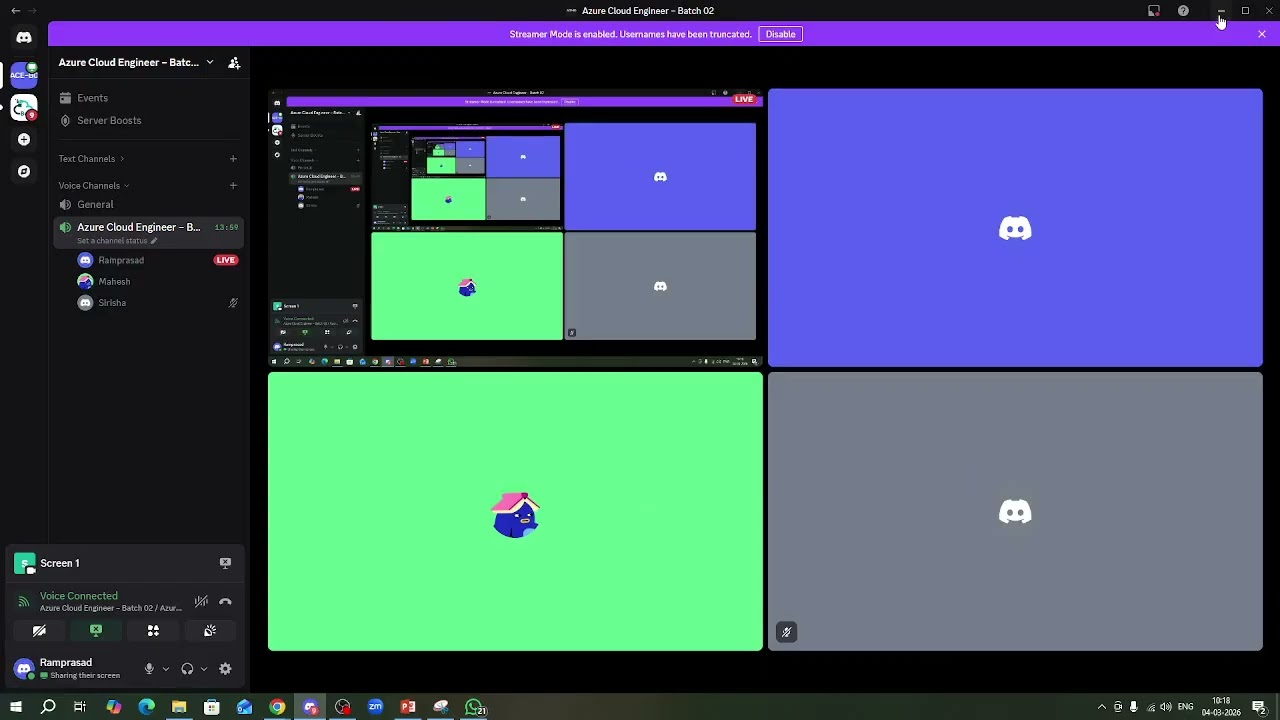Join the General voice channel

146,204
